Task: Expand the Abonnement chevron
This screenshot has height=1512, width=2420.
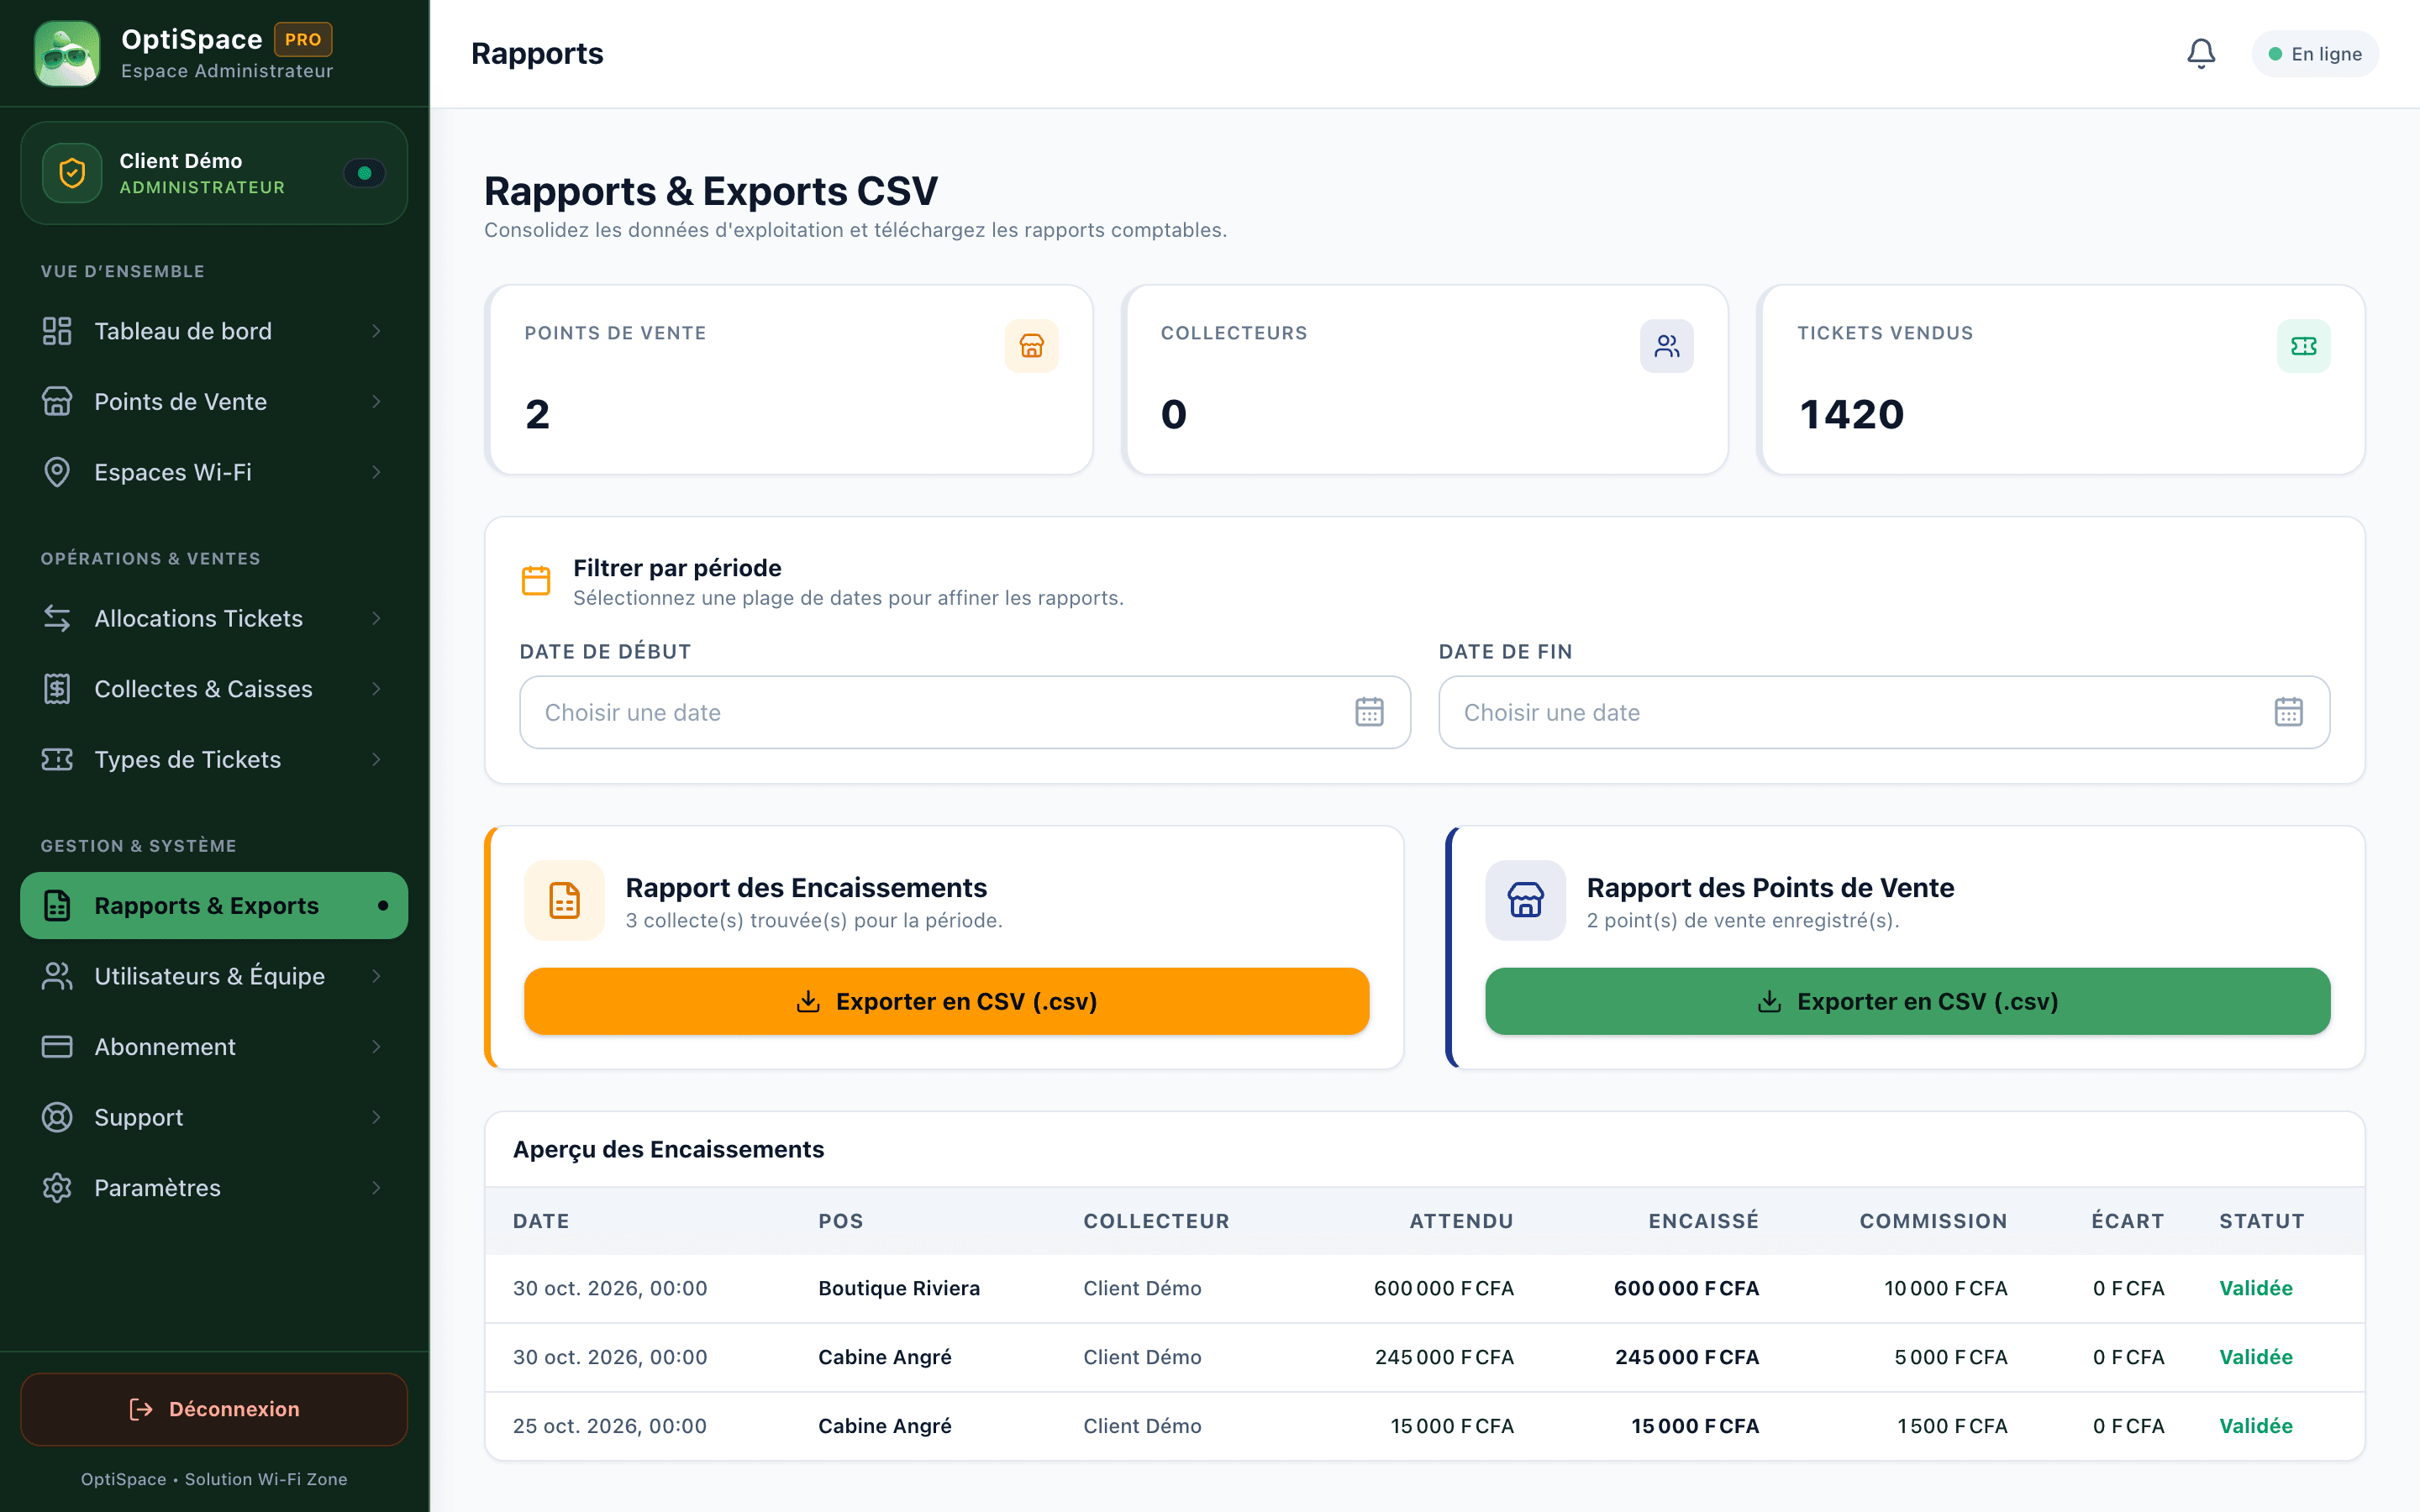Action: coord(376,1047)
